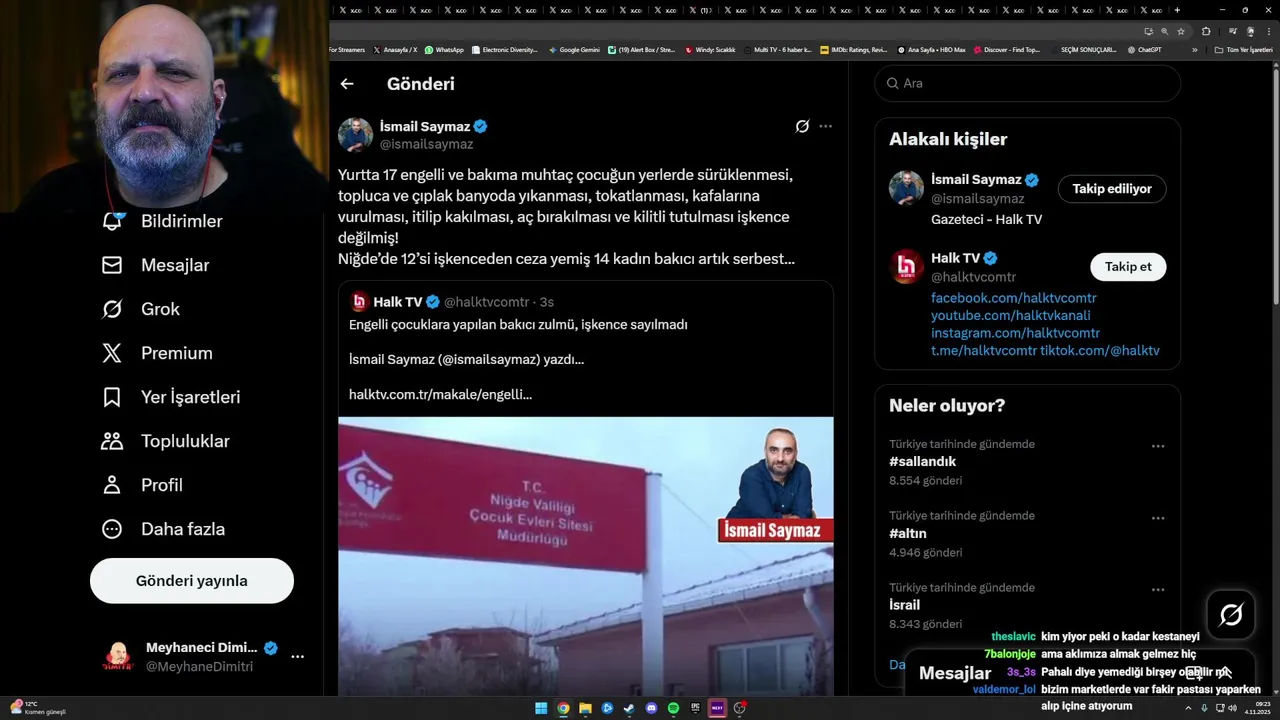Image resolution: width=1280 pixels, height=720 pixels.
Task: Open Steam from the taskbar
Action: (629, 708)
